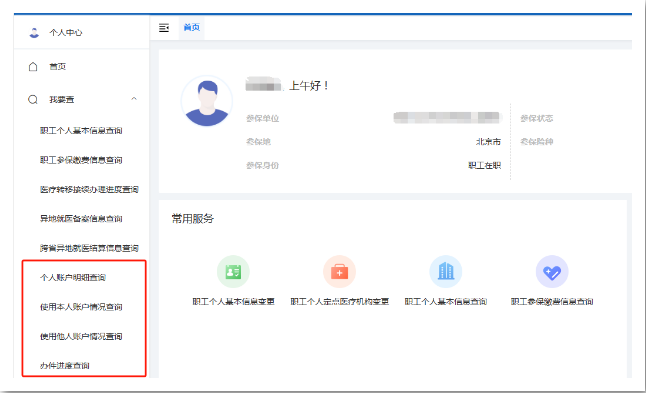This screenshot has height=393, width=646.
Task: Click the 个人中心 user icon
Action: coord(34,33)
